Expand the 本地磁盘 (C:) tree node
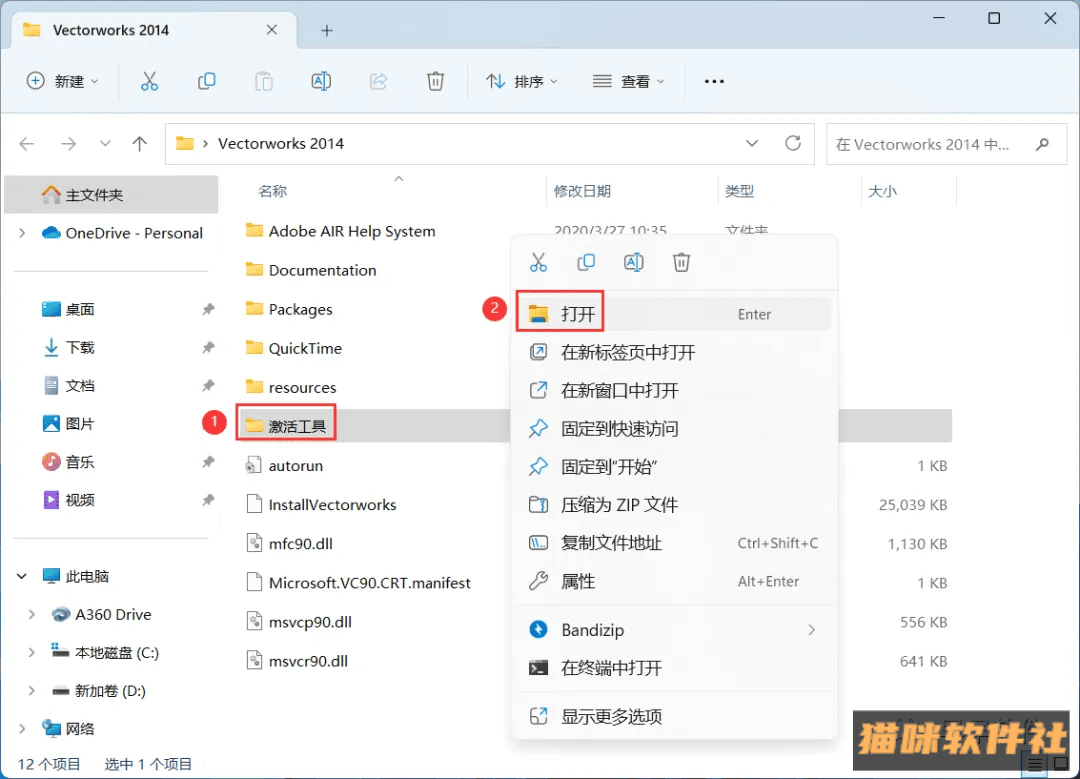Image resolution: width=1080 pixels, height=779 pixels. point(32,652)
